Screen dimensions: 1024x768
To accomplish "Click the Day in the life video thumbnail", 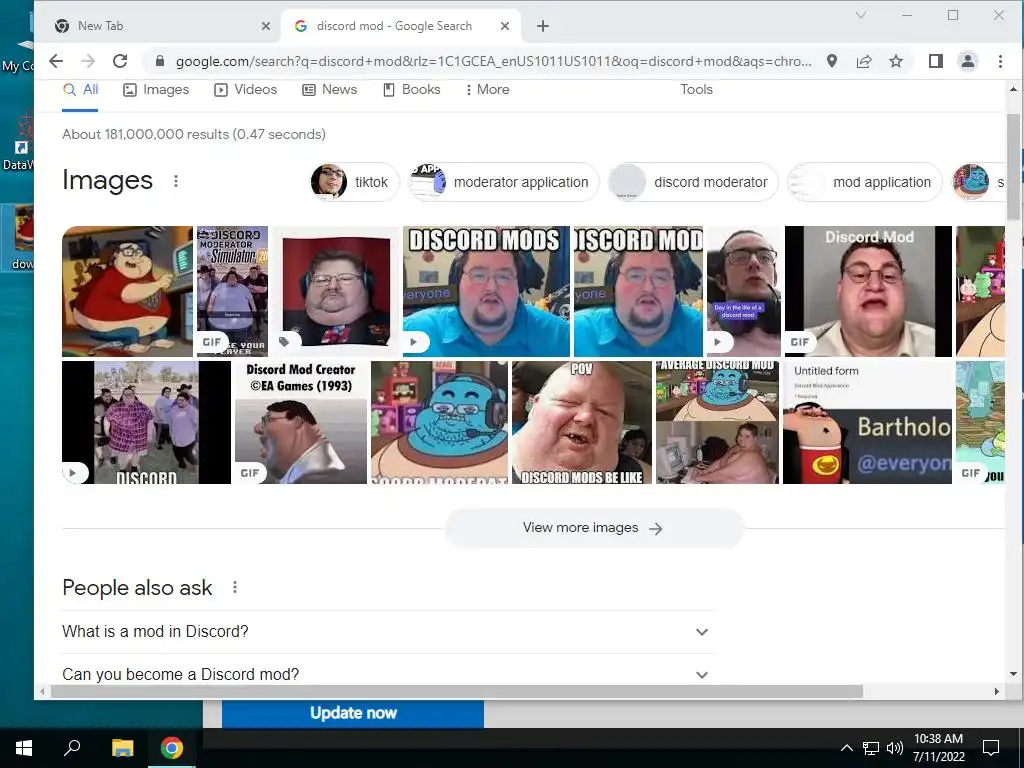I will click(744, 291).
